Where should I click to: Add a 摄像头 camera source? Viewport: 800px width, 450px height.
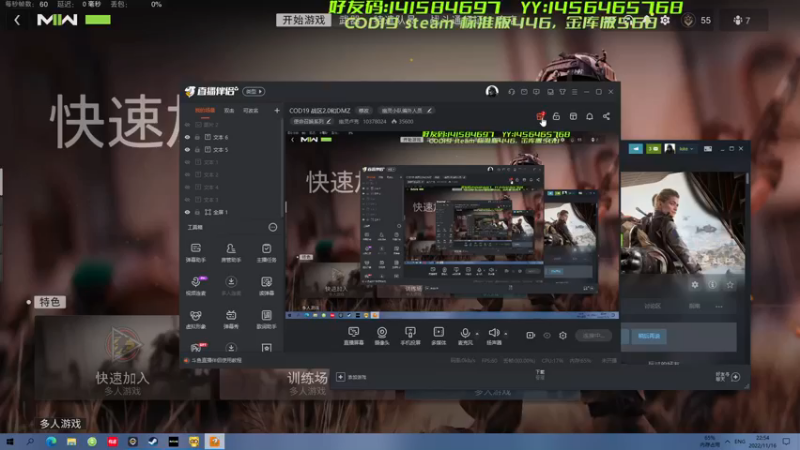[x=382, y=336]
